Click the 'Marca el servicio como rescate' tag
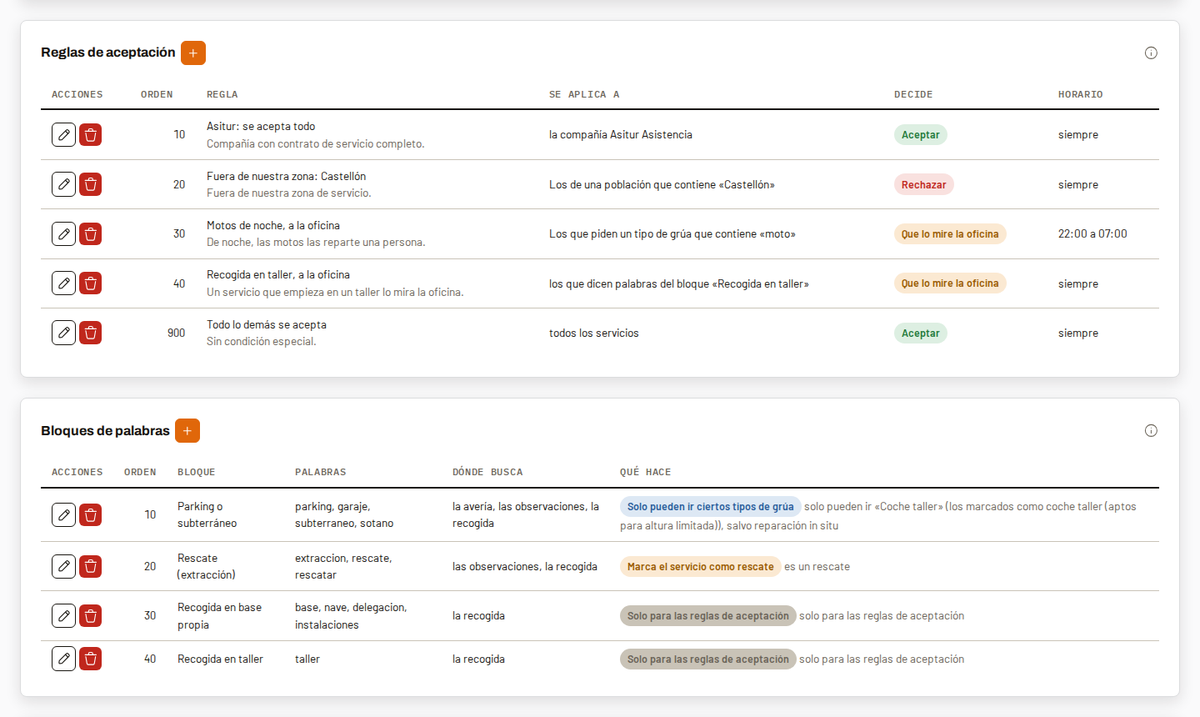The image size is (1200, 717). [x=700, y=567]
